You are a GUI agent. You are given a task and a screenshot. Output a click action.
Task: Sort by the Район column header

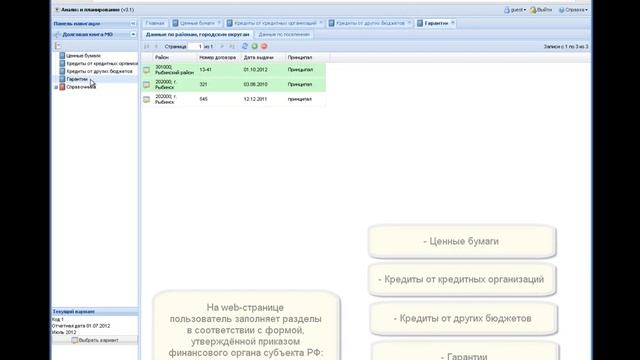tap(175, 58)
